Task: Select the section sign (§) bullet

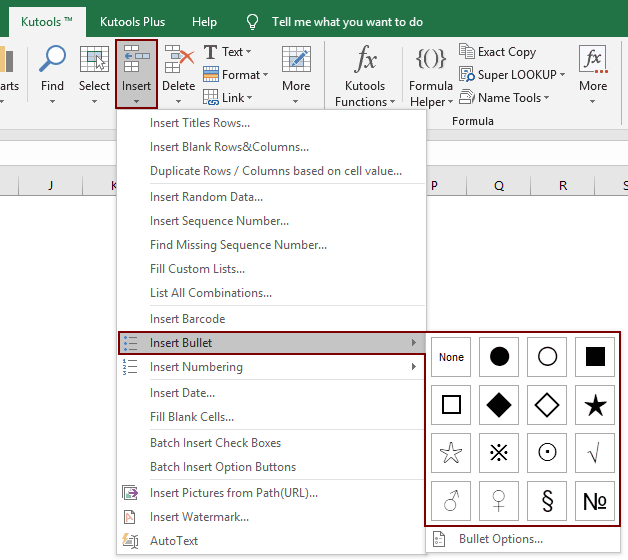Action: click(547, 501)
